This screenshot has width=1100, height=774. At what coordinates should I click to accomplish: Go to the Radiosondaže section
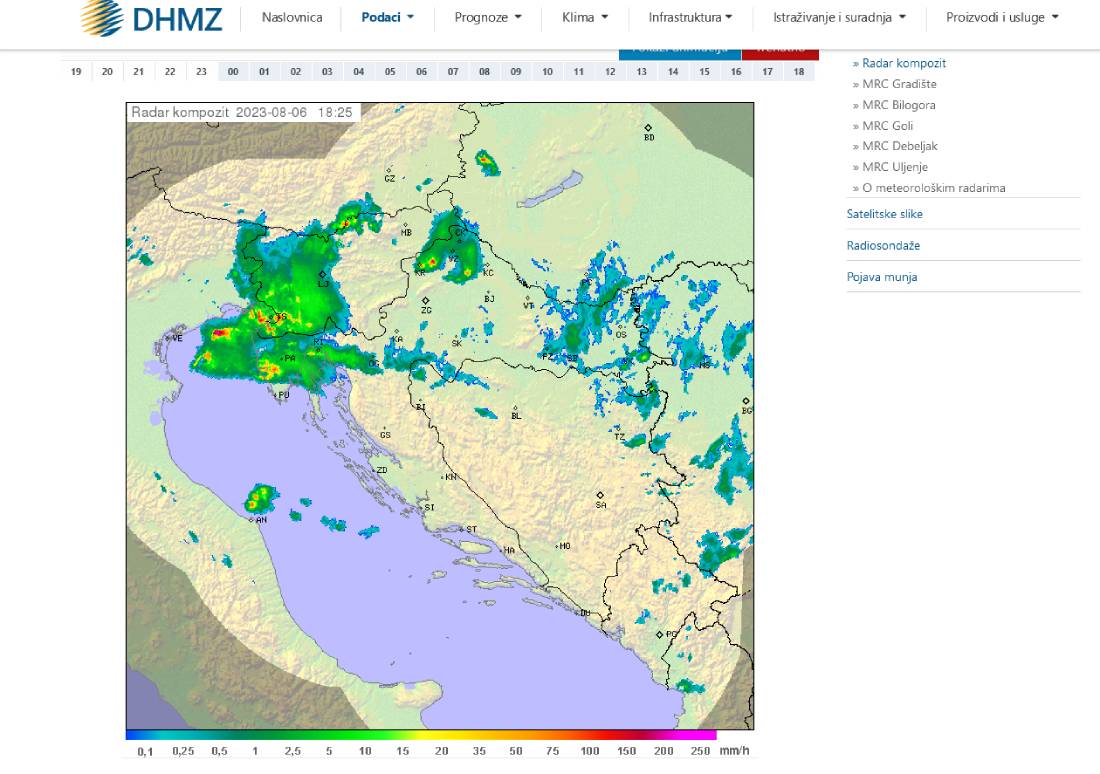pyautogui.click(x=883, y=246)
